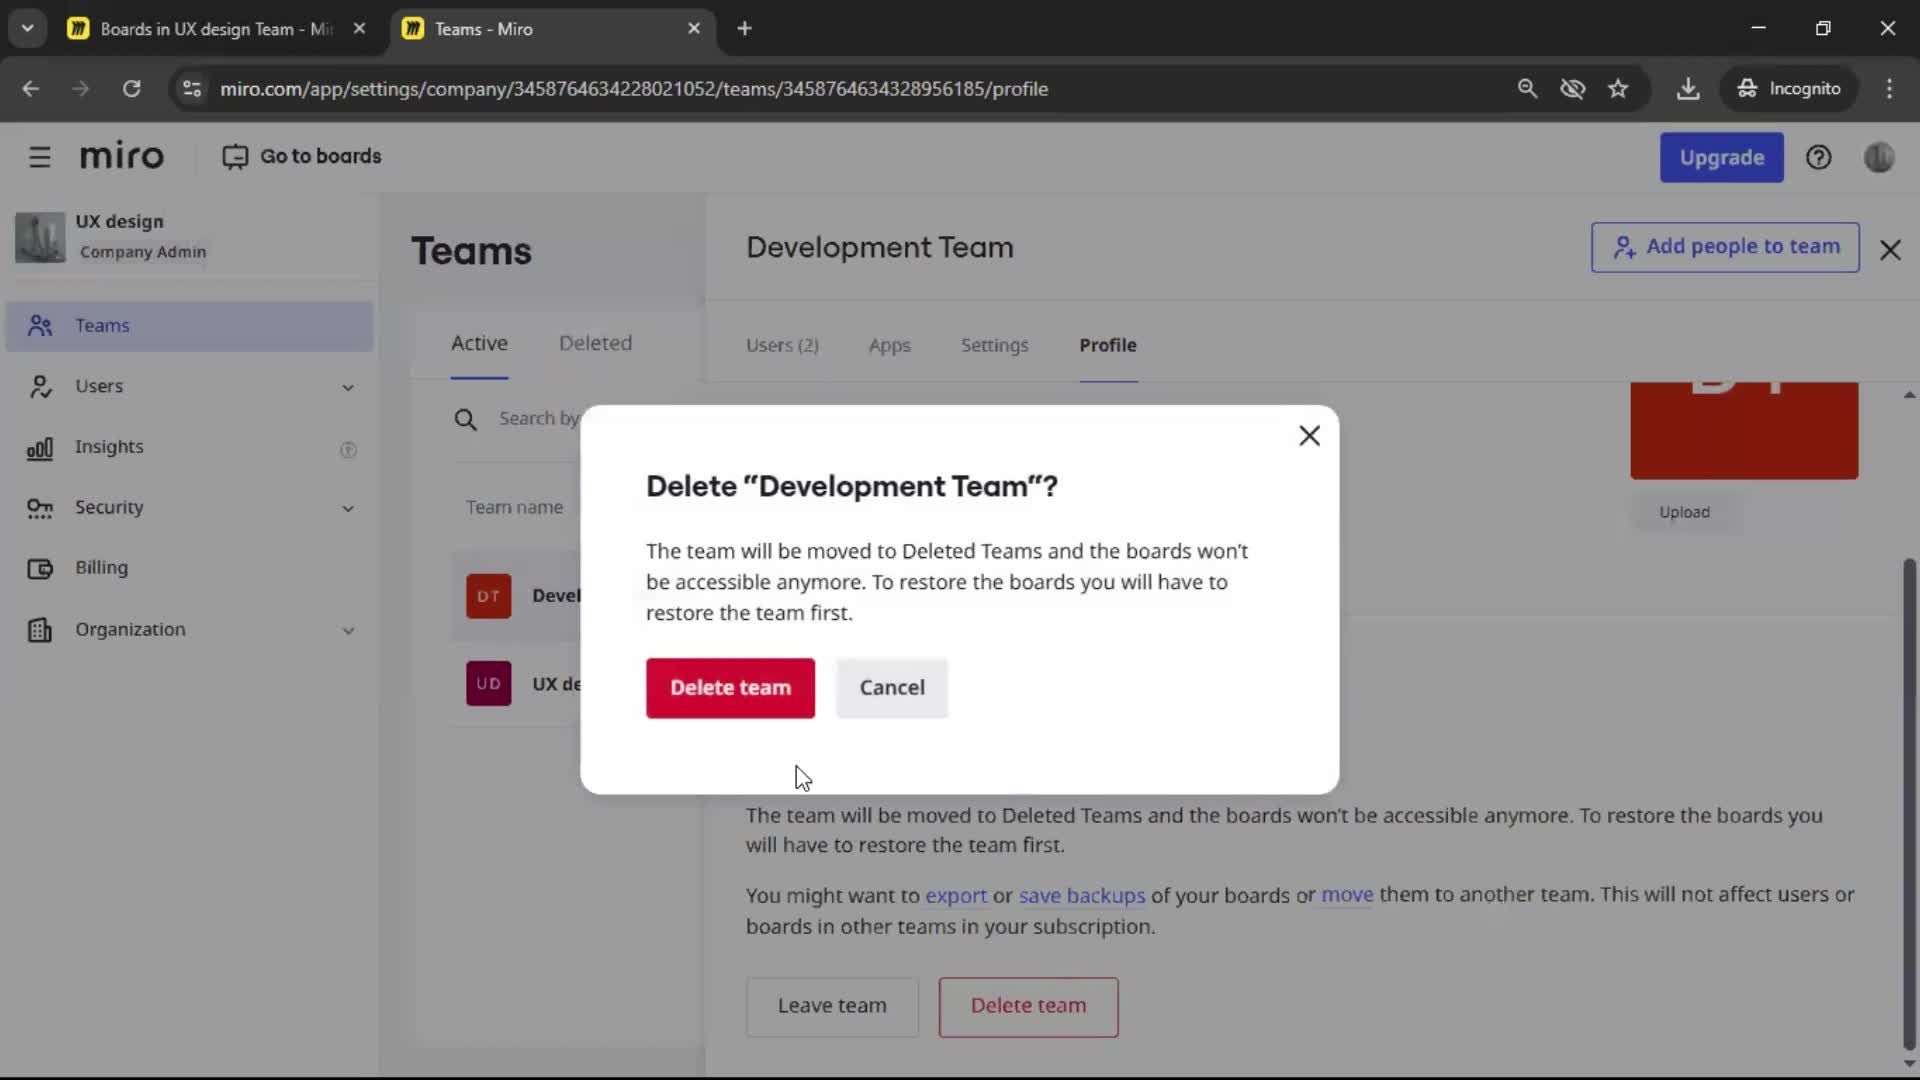The height and width of the screenshot is (1080, 1920).
Task: Click the Security key icon
Action: click(x=40, y=508)
